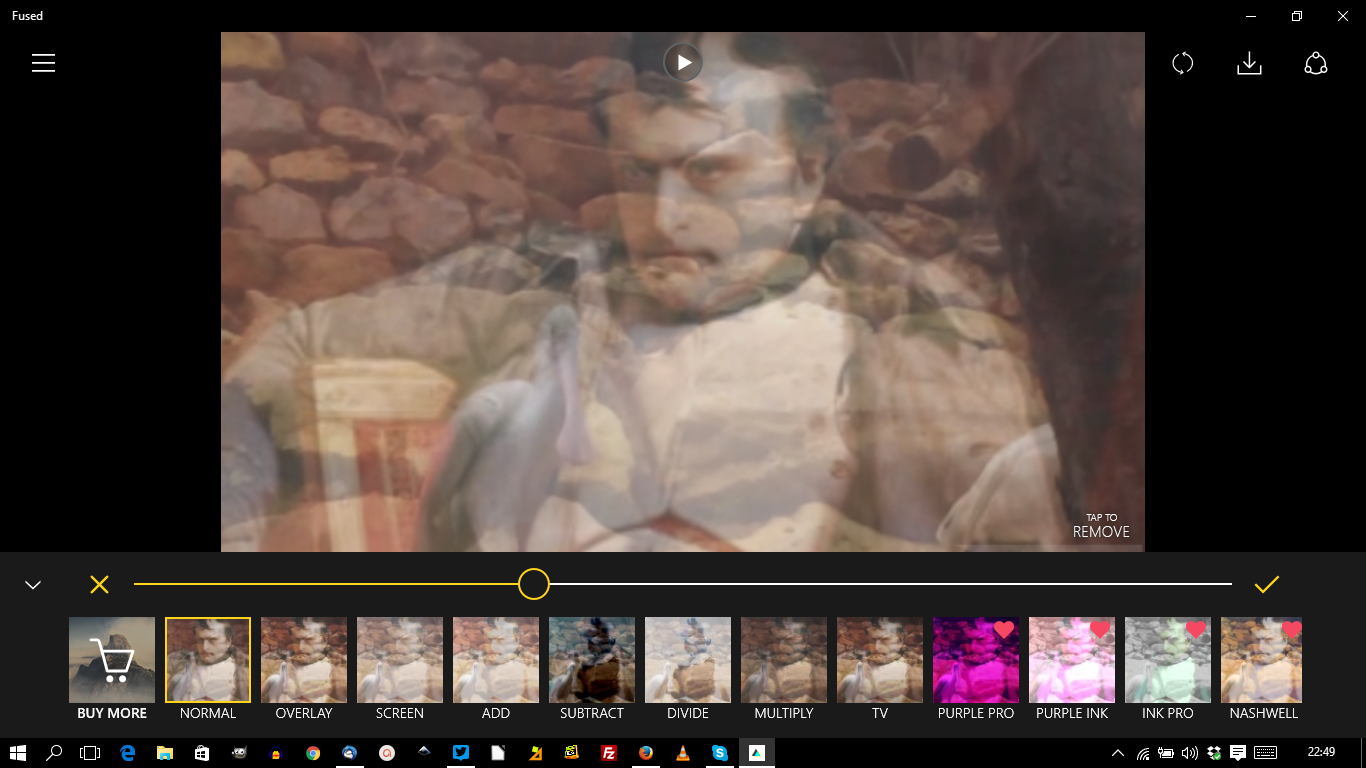The width and height of the screenshot is (1366, 768).
Task: Select the Normal blend mode
Action: [208, 660]
